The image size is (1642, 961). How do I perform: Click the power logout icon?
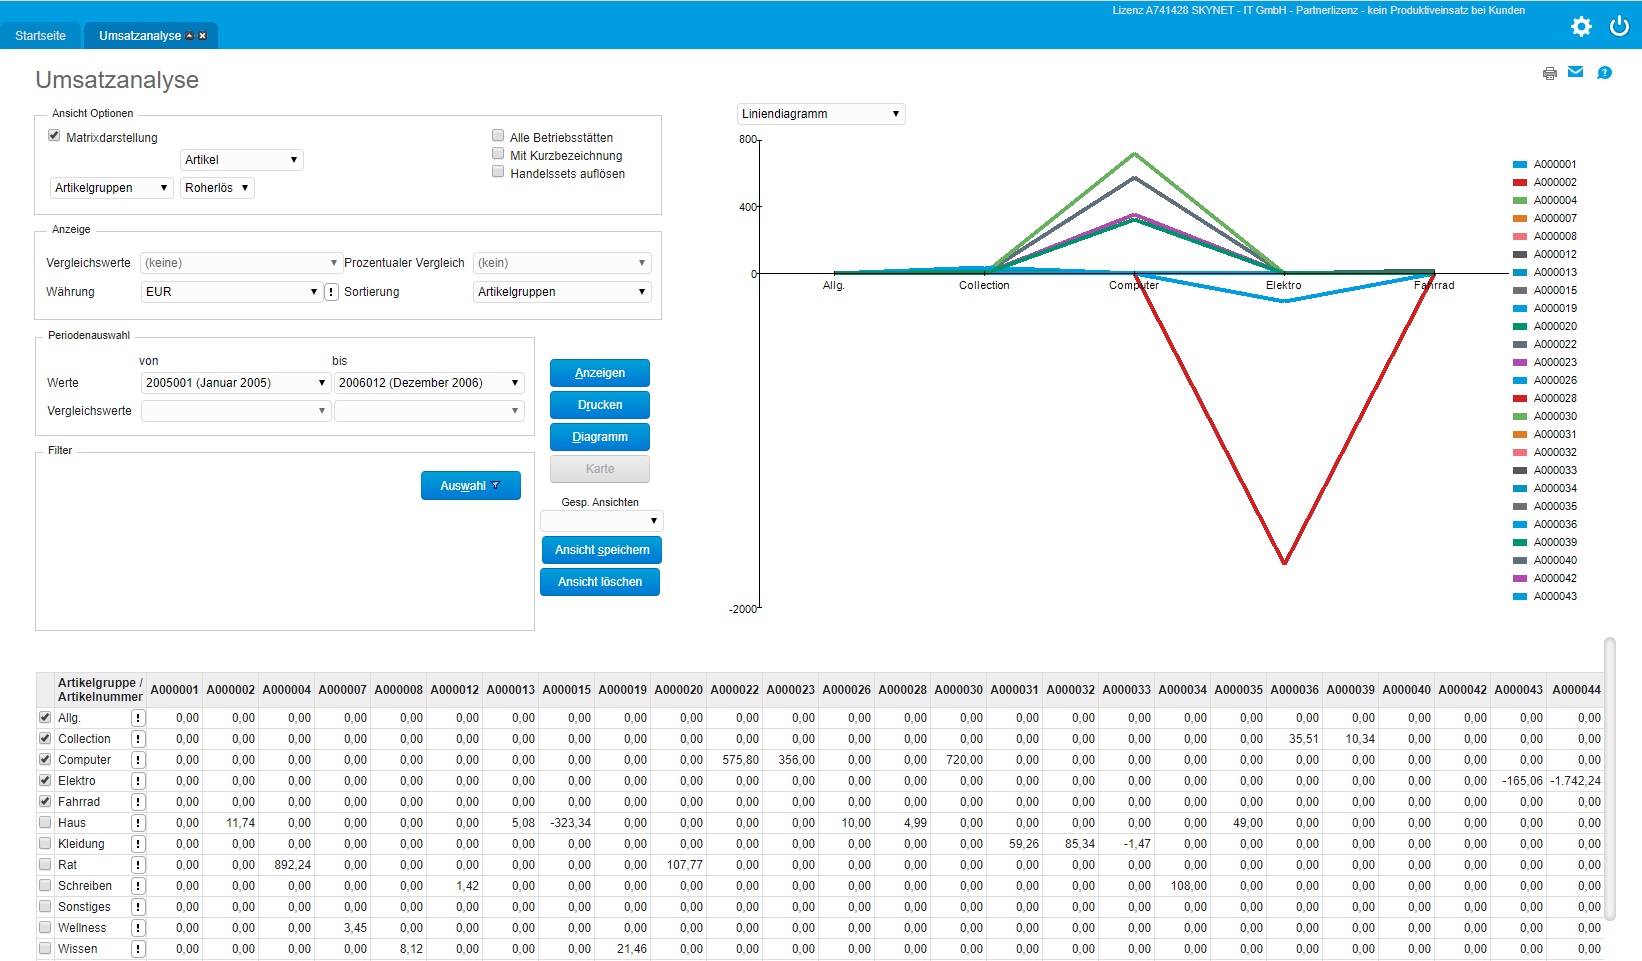click(1619, 27)
